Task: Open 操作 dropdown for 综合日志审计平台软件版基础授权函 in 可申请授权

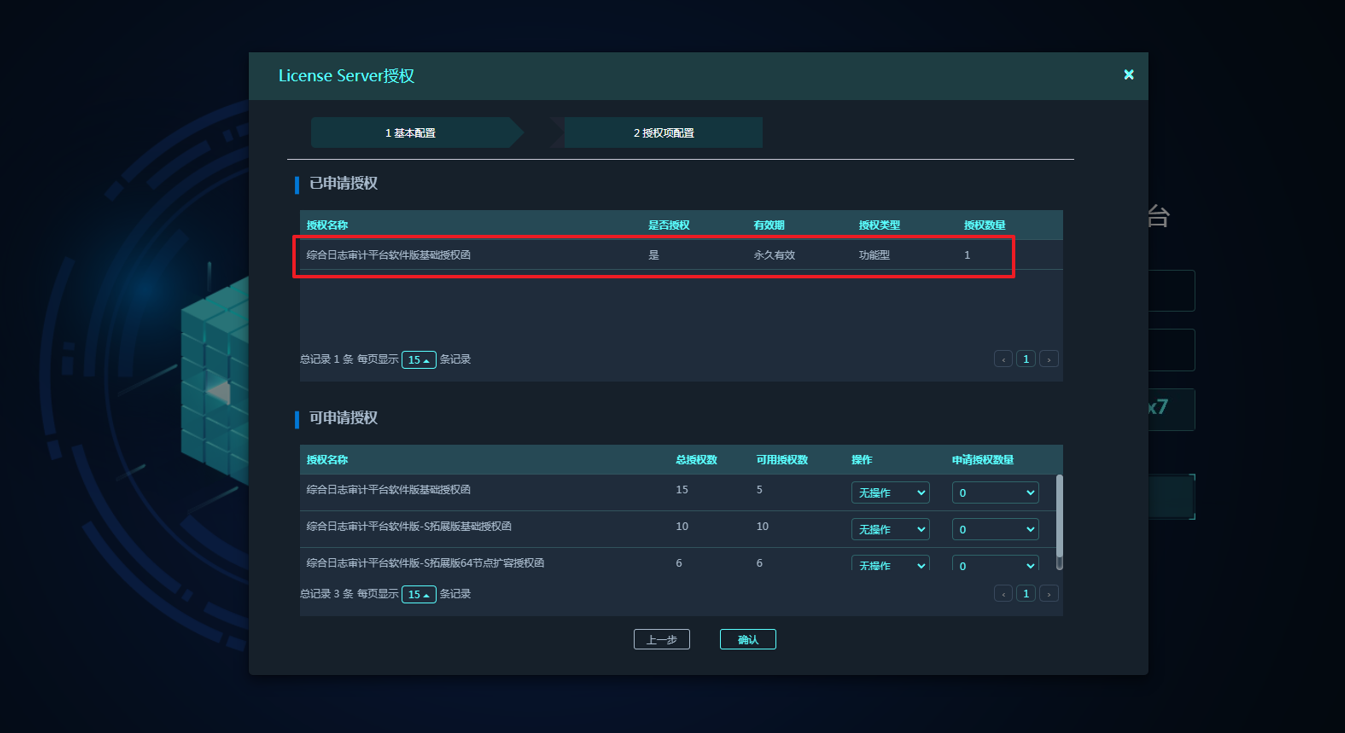Action: 890,493
